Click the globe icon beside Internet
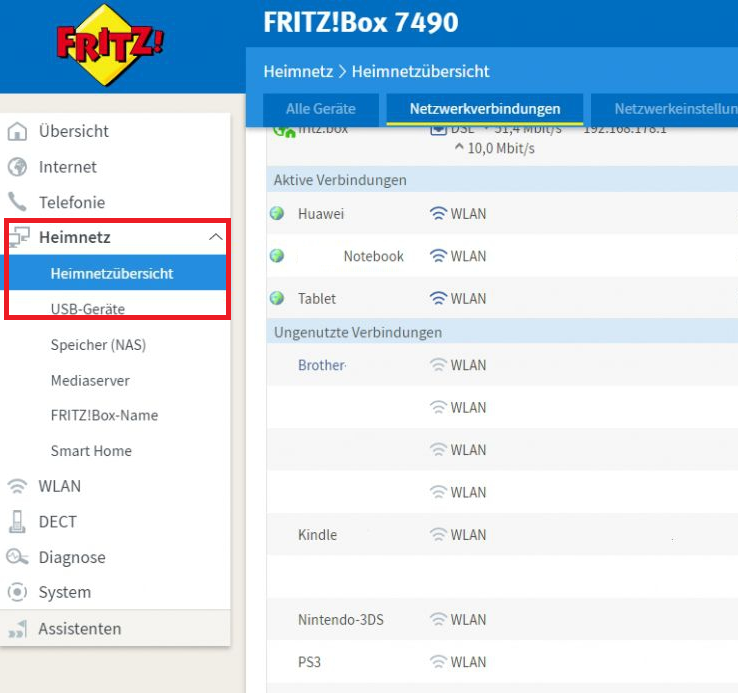 [x=17, y=167]
